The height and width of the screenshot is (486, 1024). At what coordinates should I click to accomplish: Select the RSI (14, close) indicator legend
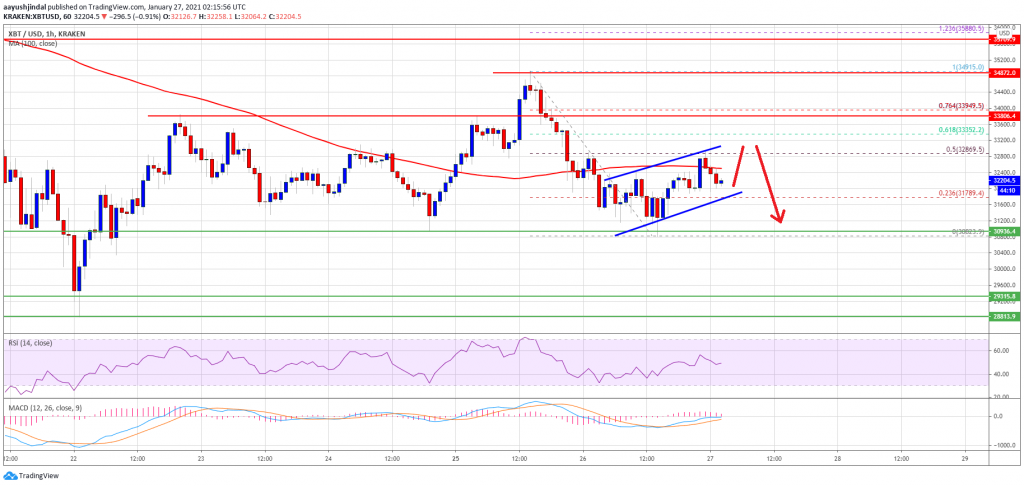pyautogui.click(x=30, y=342)
